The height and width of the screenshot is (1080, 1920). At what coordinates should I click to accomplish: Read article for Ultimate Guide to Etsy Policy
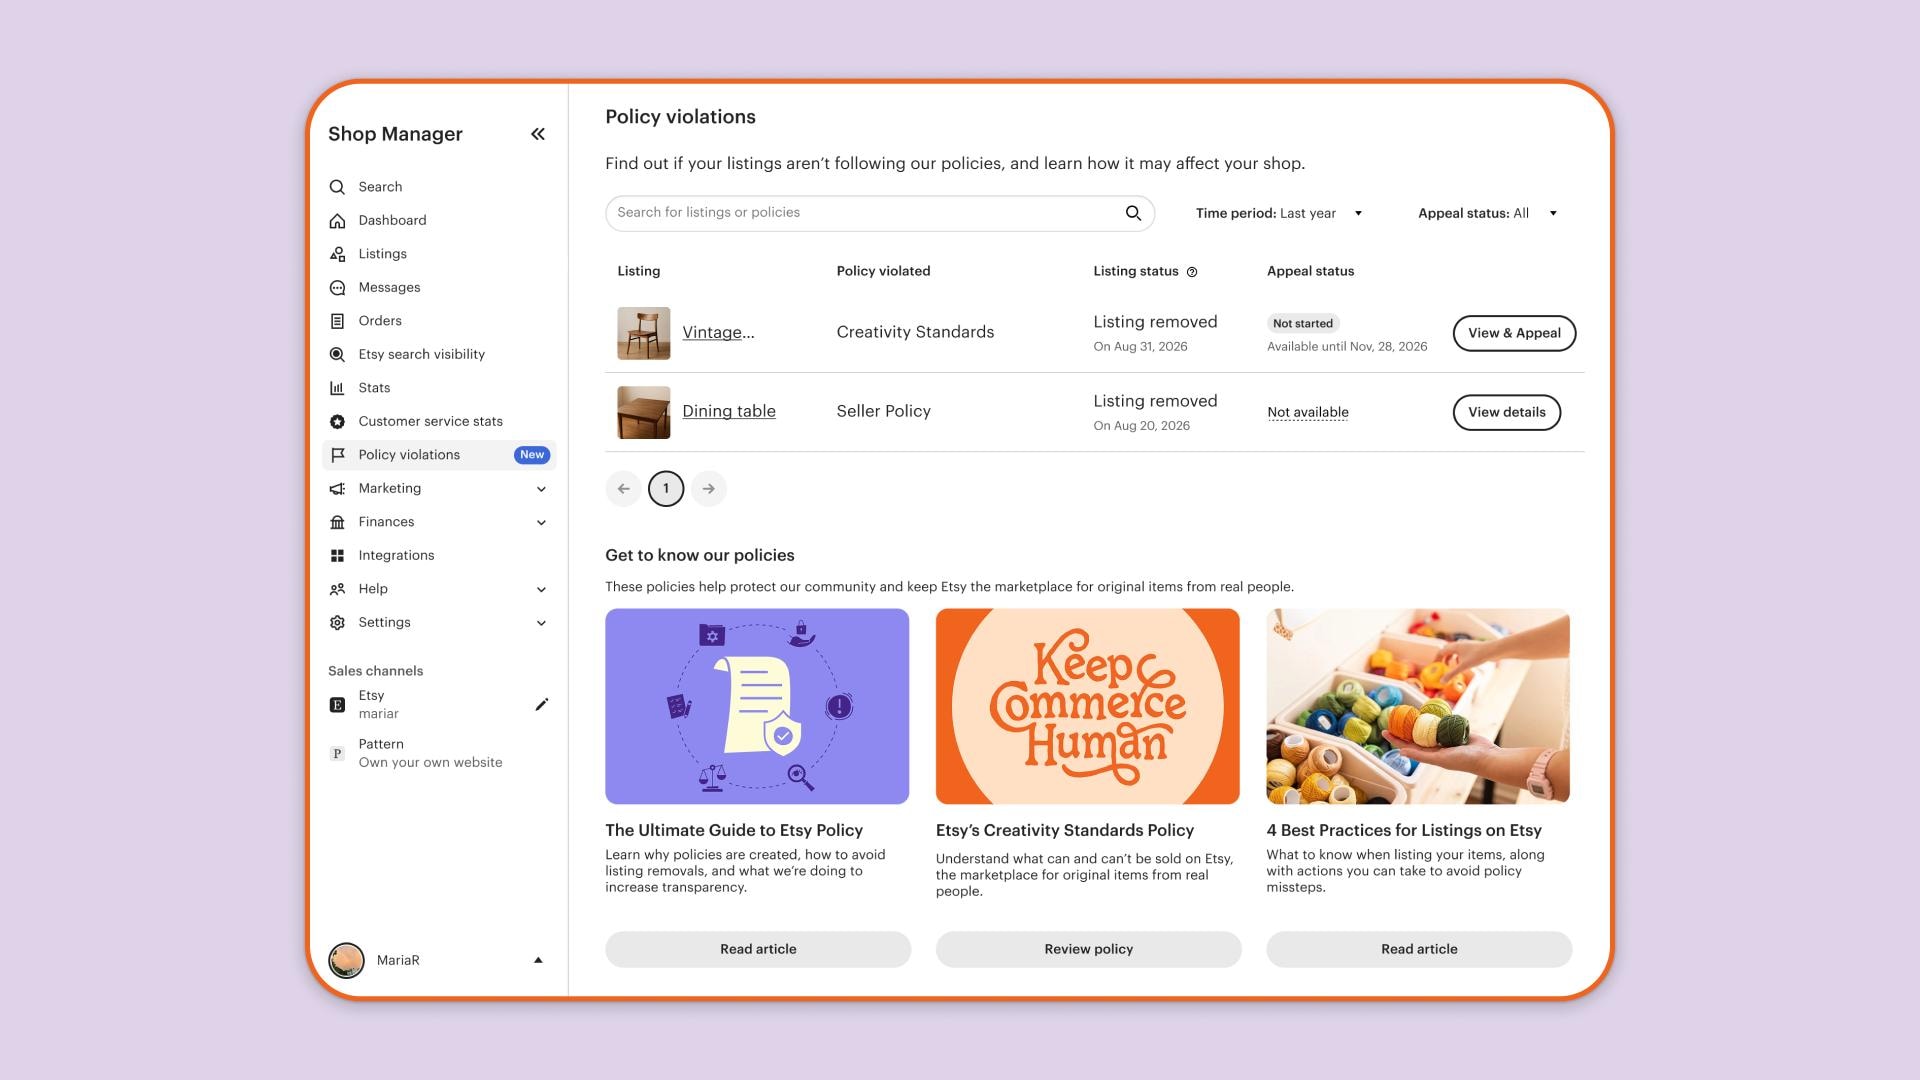click(758, 949)
